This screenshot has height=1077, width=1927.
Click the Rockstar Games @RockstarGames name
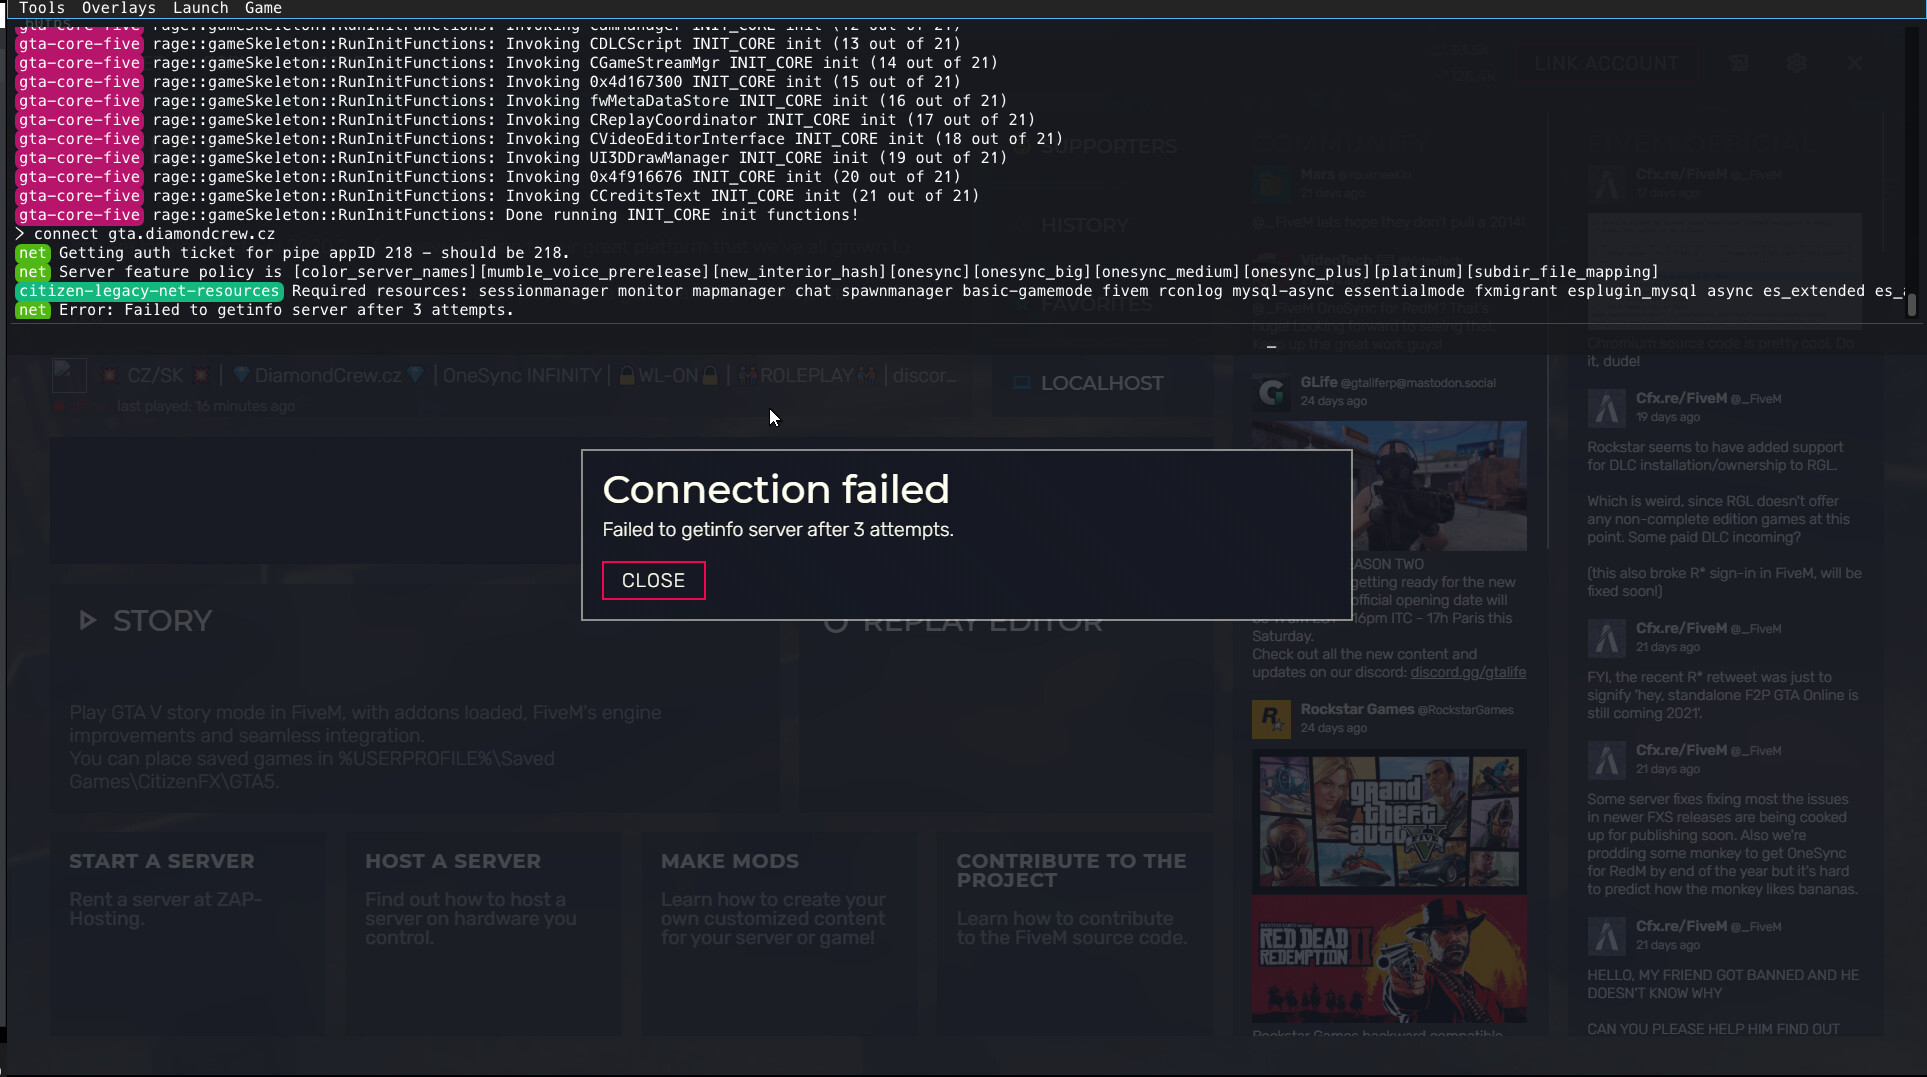1407,709
